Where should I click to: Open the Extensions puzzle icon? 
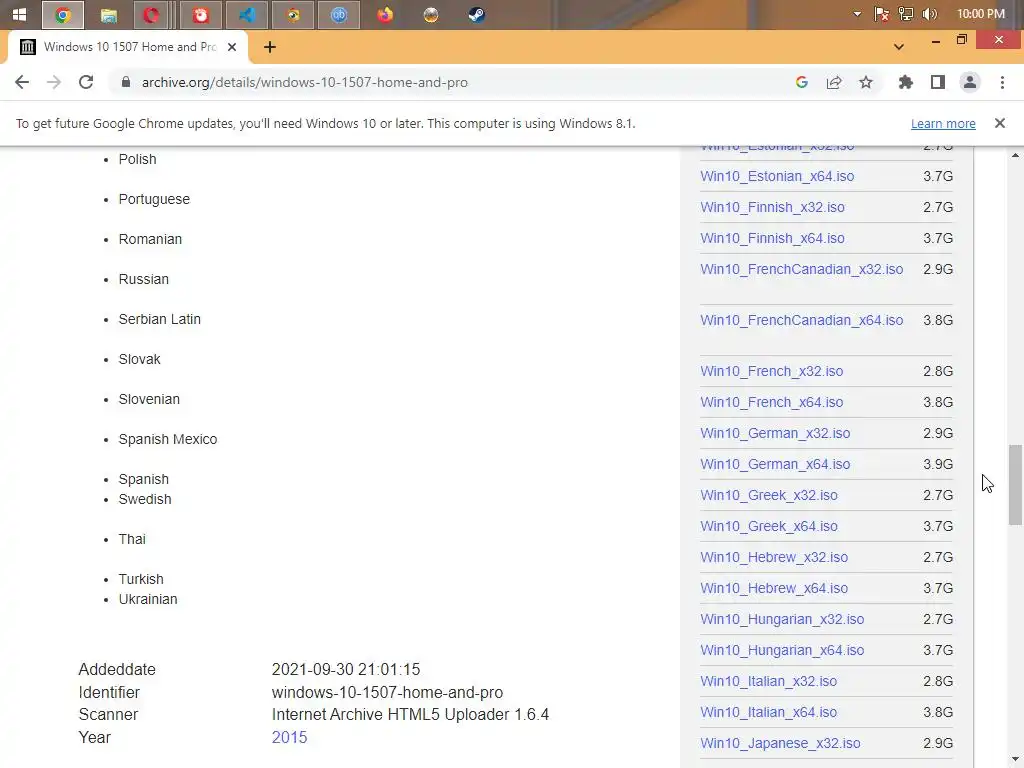point(906,82)
